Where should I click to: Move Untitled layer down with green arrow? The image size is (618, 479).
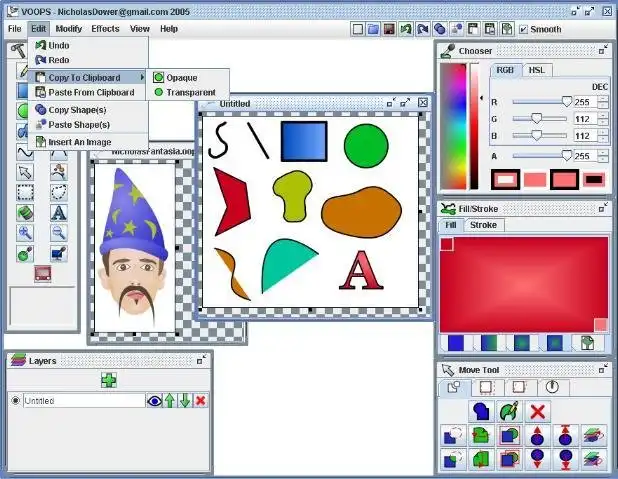[185, 401]
